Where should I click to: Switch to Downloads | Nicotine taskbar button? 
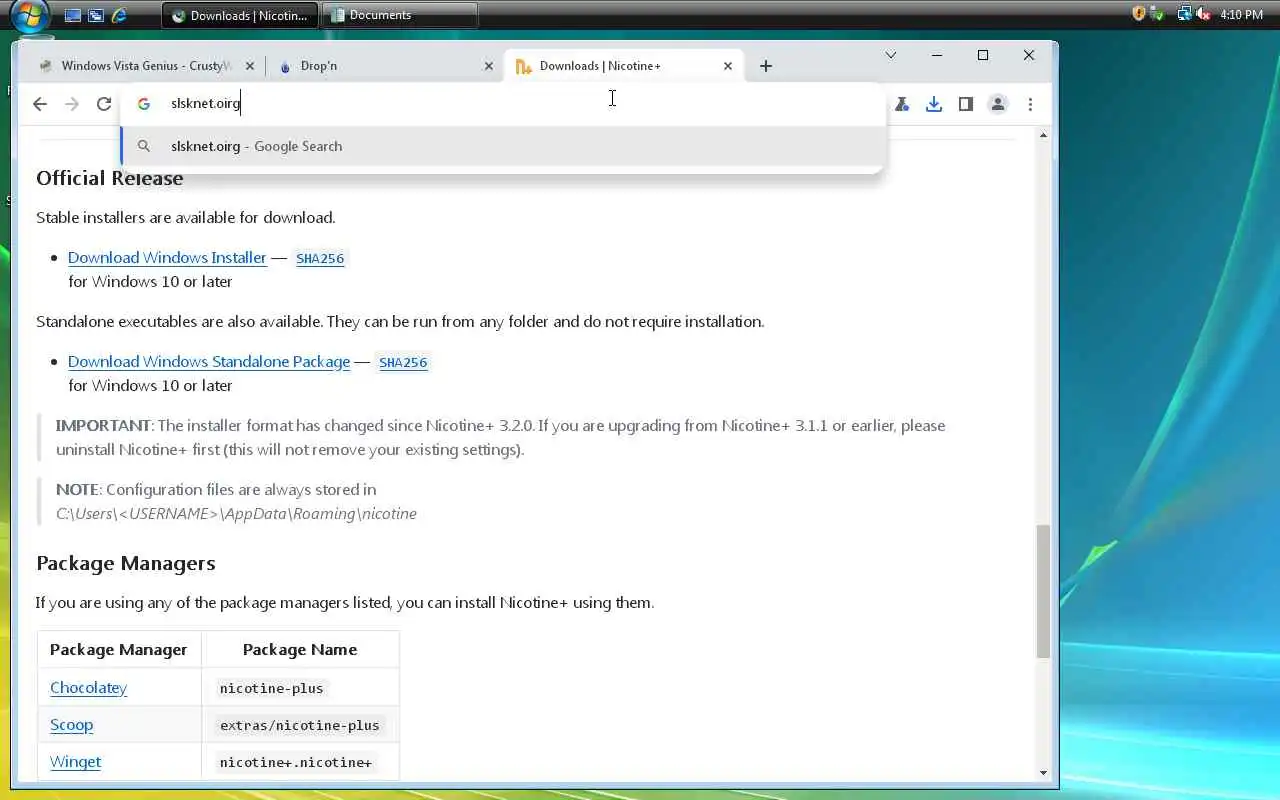[240, 15]
